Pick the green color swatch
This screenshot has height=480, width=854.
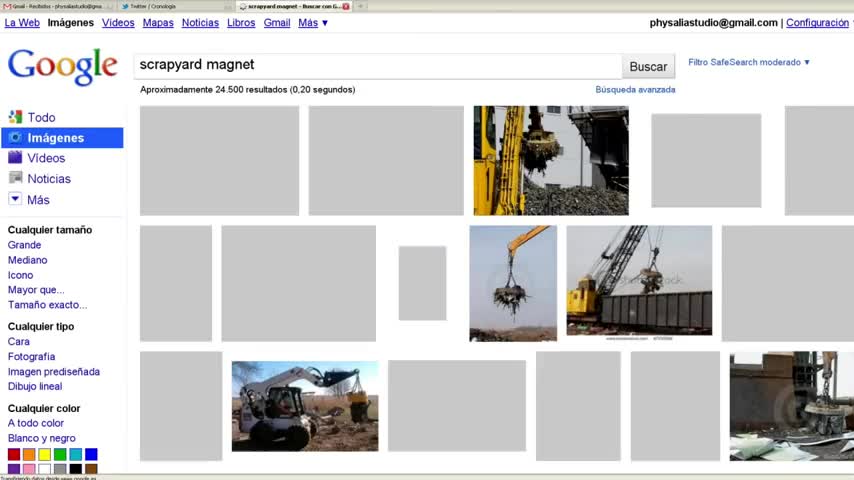60,454
